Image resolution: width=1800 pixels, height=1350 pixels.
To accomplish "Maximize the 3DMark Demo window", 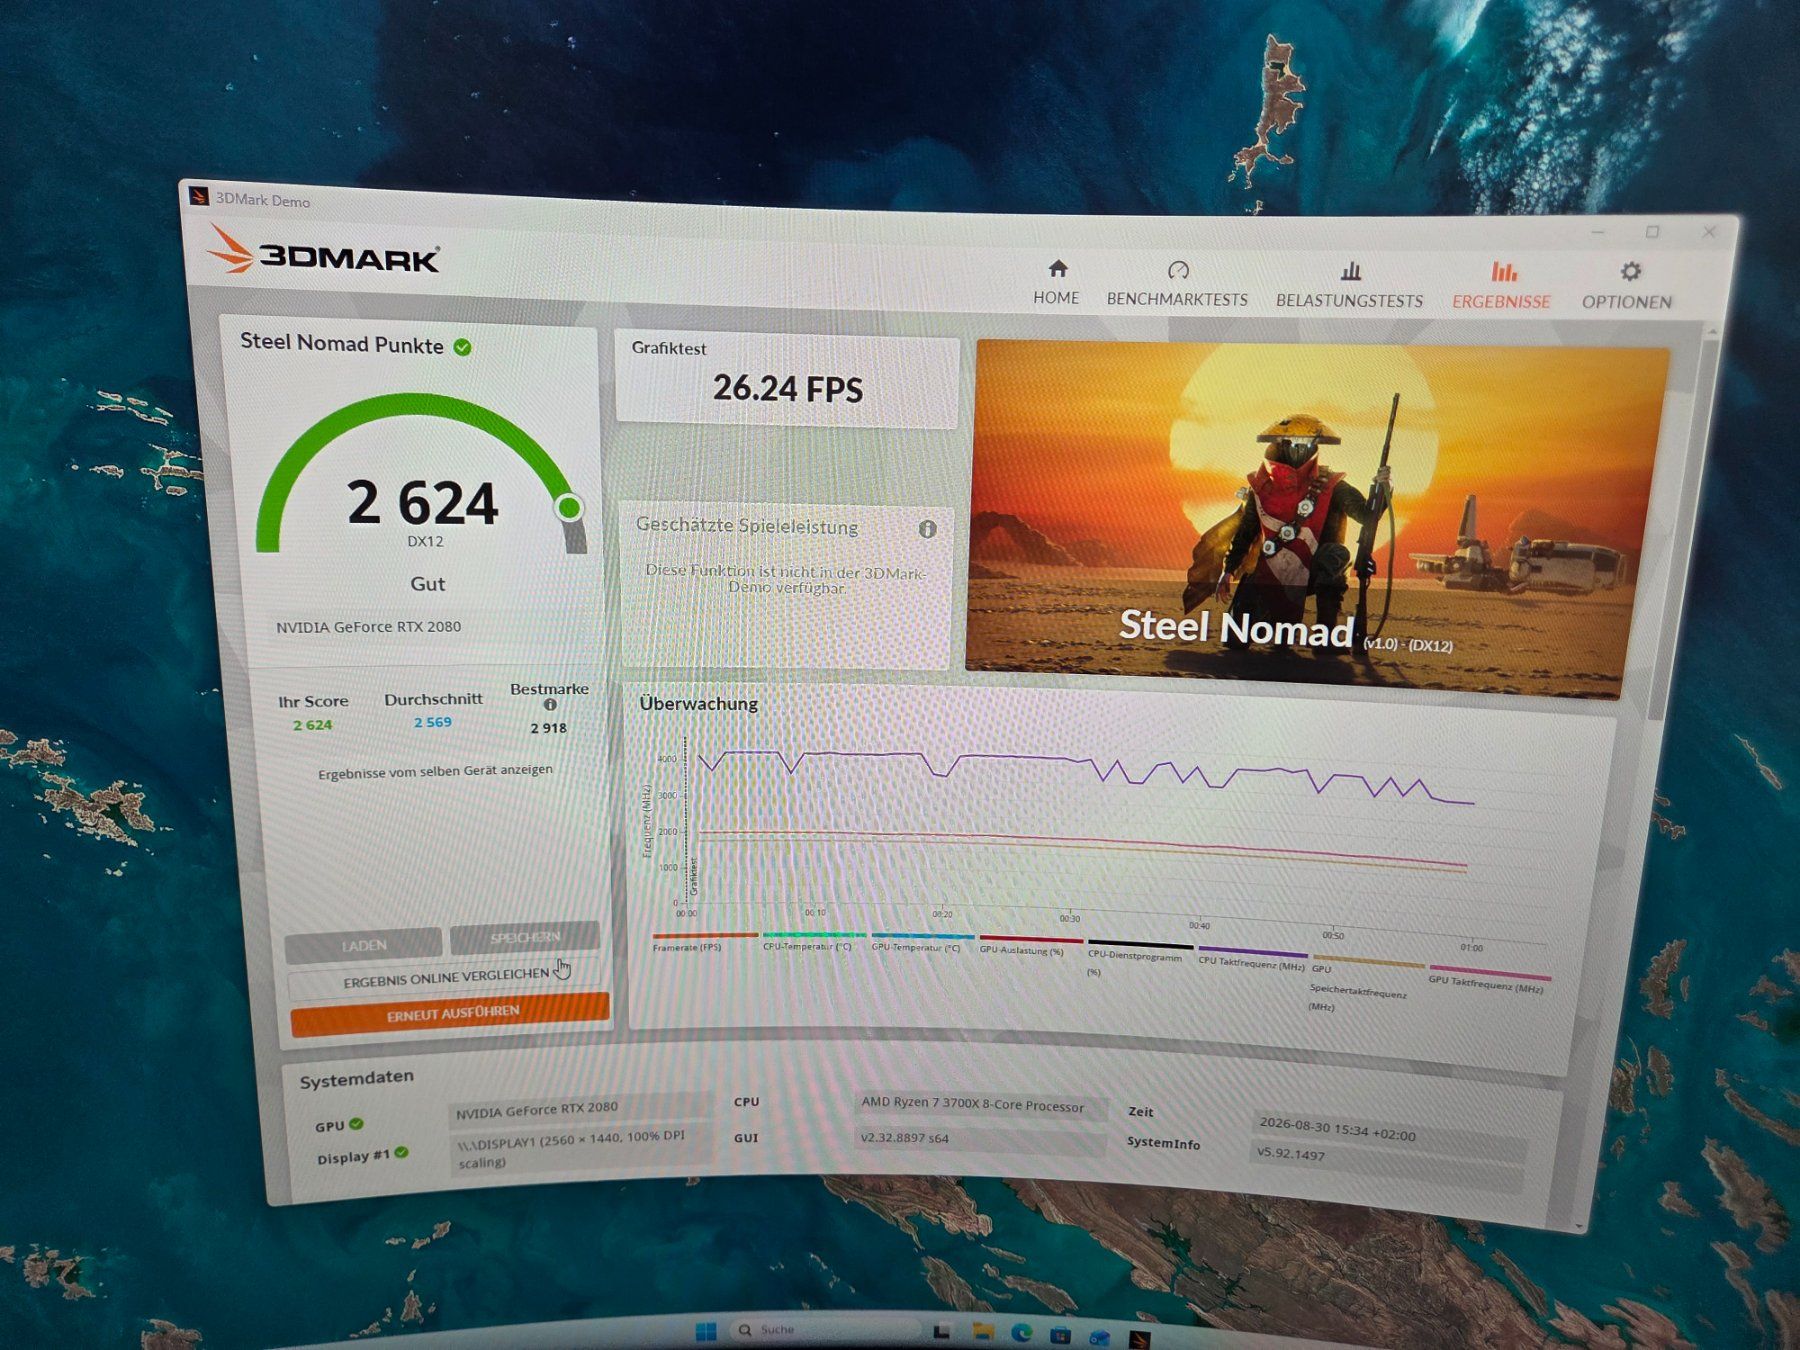I will pyautogui.click(x=1653, y=232).
